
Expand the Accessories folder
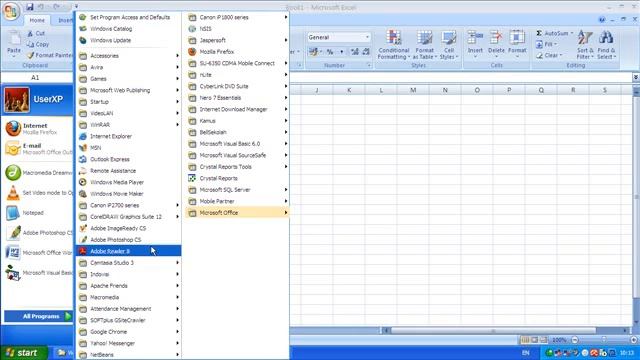coord(128,56)
